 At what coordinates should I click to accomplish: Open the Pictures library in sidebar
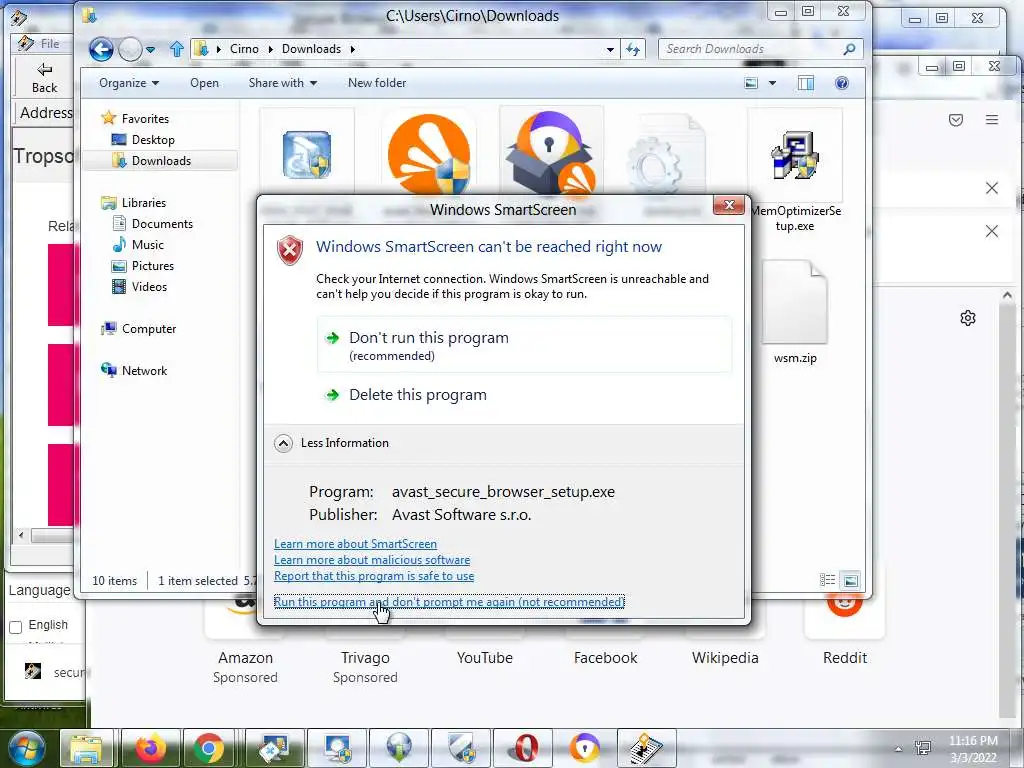(152, 266)
